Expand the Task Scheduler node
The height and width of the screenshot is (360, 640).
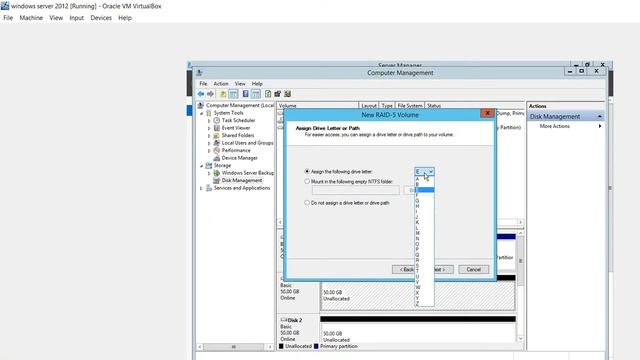(x=209, y=121)
